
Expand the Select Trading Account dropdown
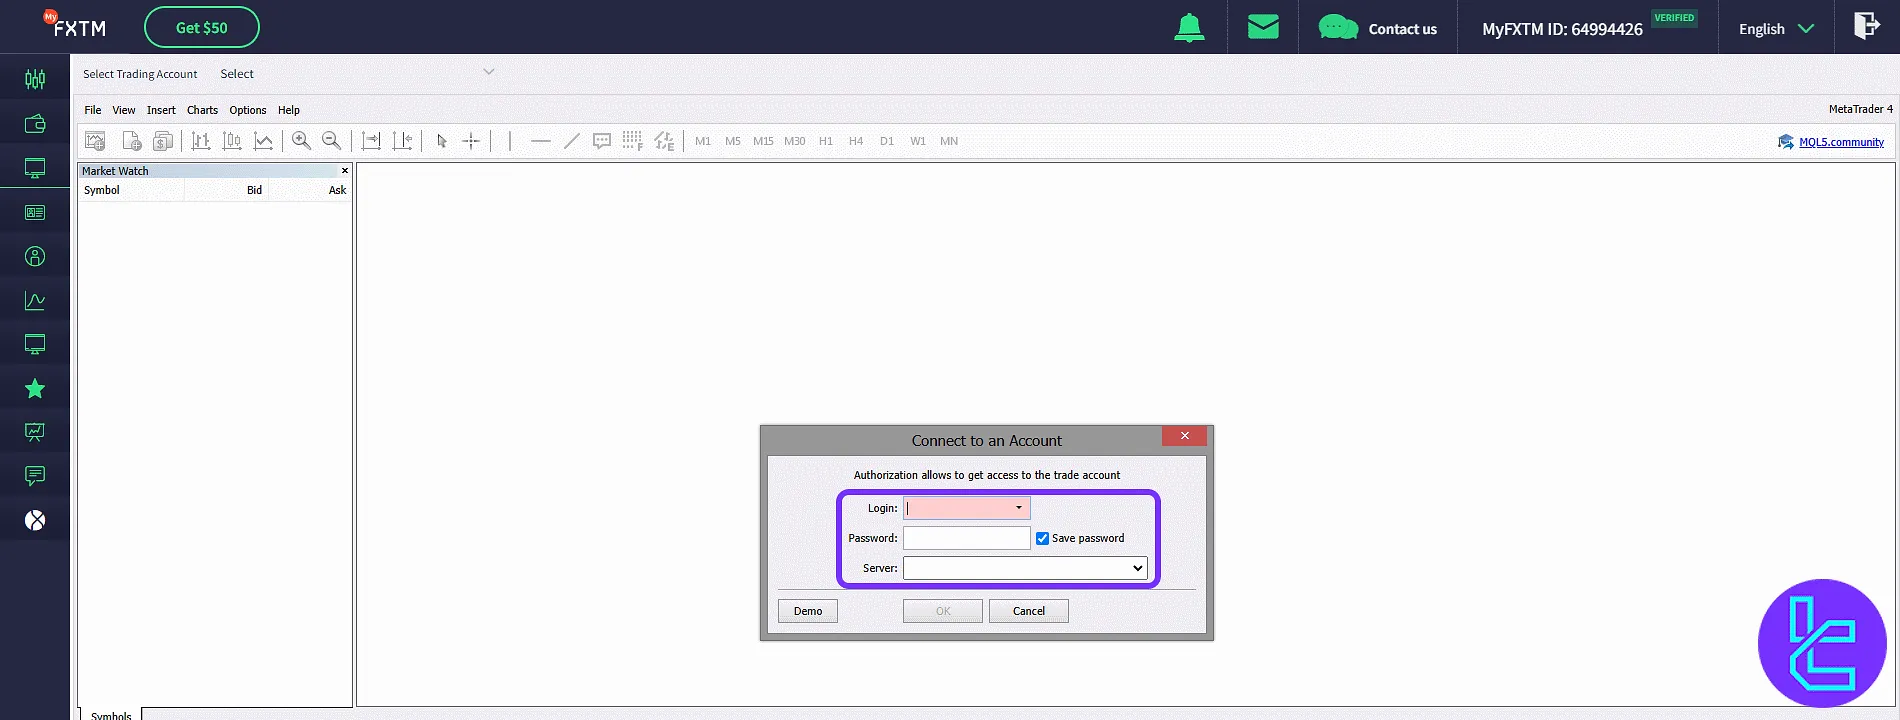tap(488, 72)
